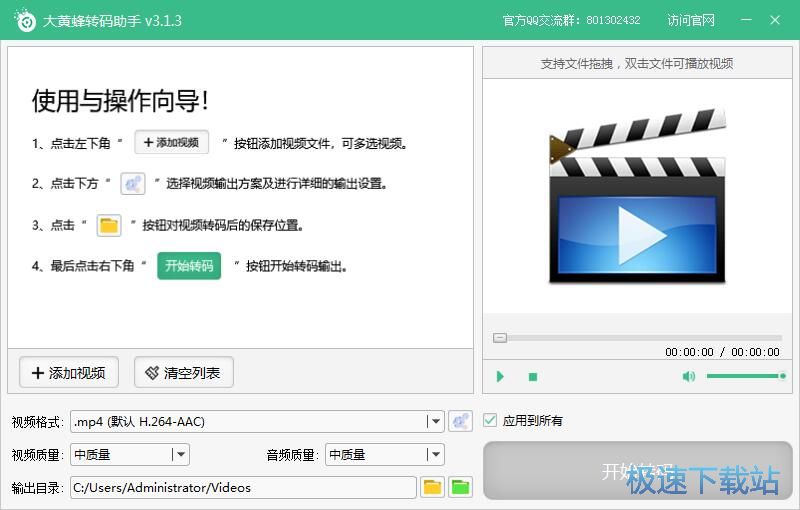Open the 视频质量 dropdown
This screenshot has height=510, width=800.
(x=179, y=454)
